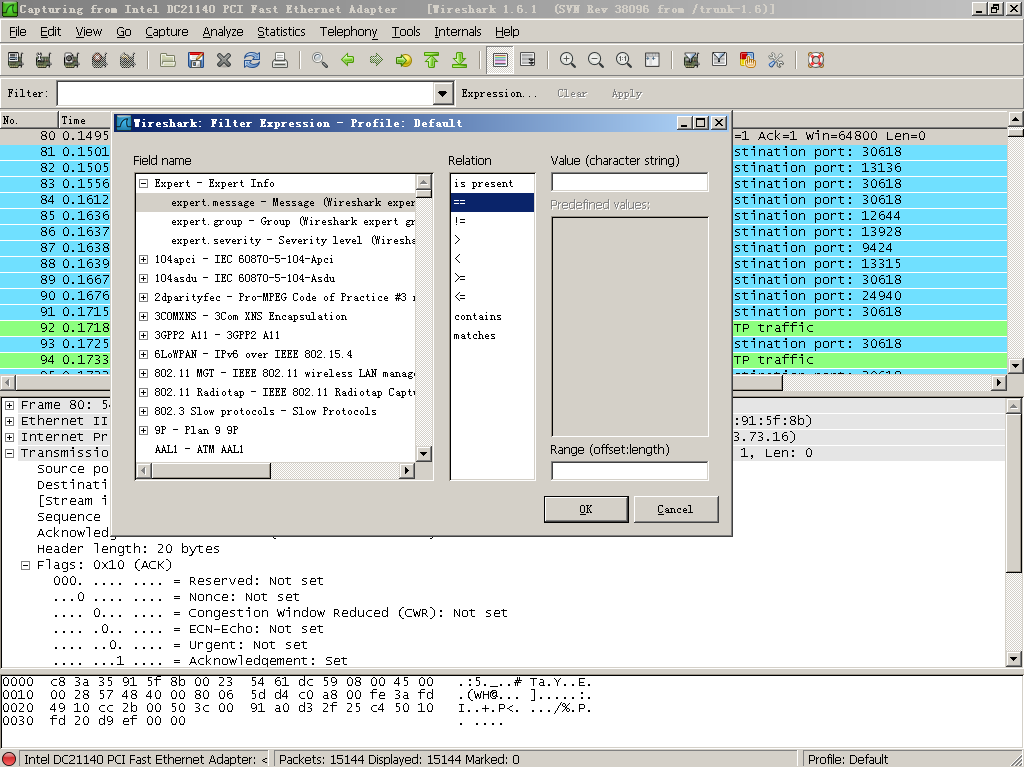Click in the Filter text field
1024x768 pixels.
pos(246,93)
